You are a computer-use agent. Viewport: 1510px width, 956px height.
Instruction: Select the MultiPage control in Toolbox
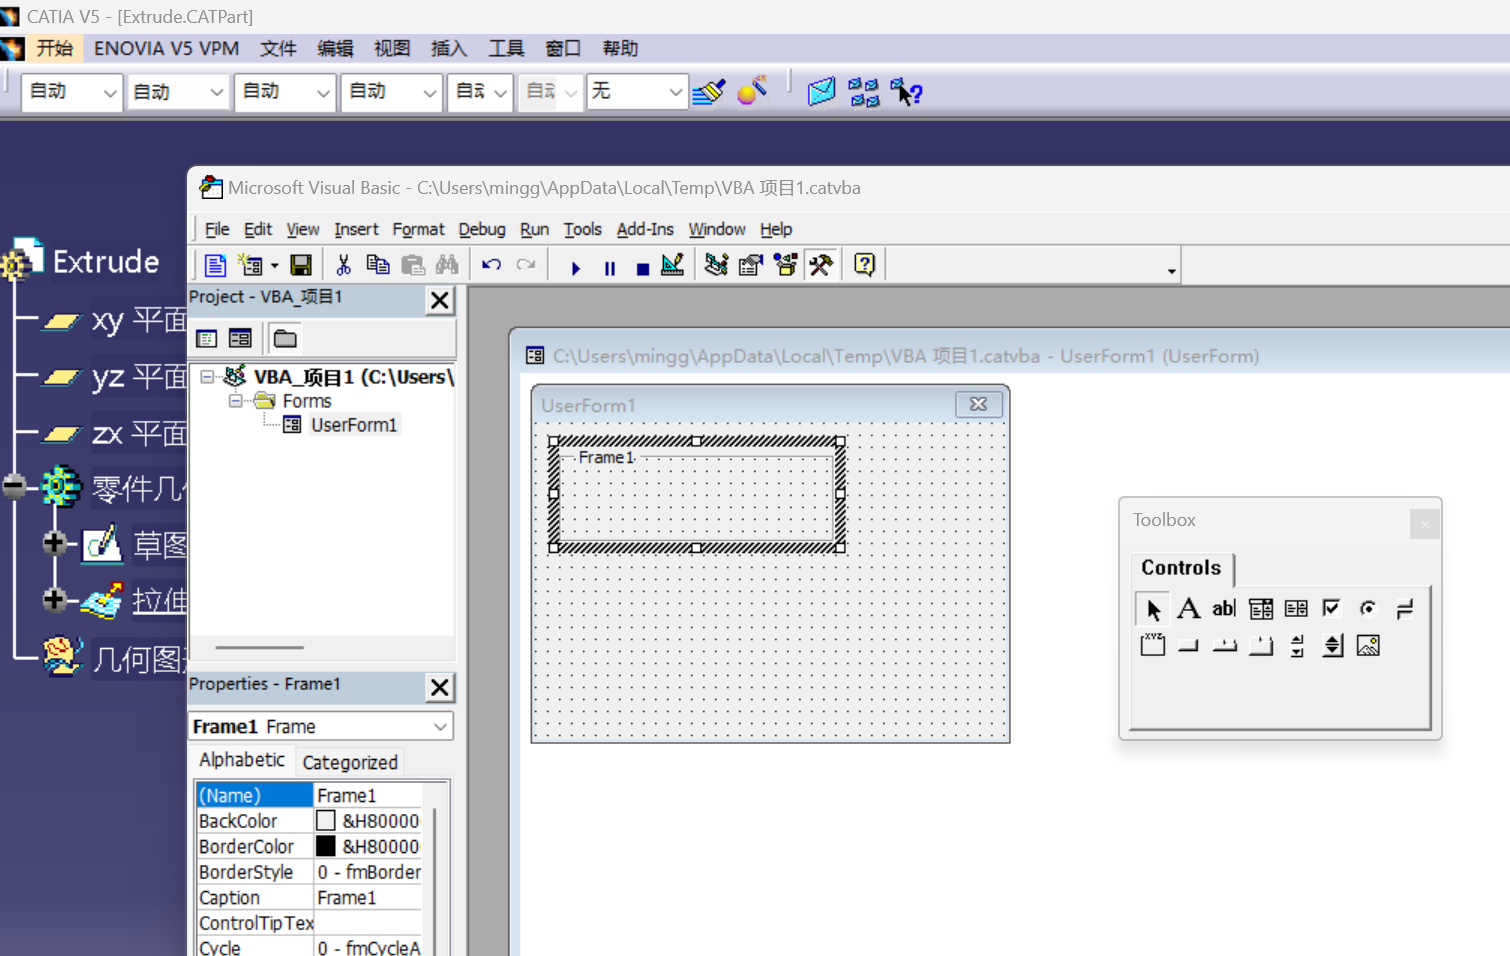pos(1261,646)
